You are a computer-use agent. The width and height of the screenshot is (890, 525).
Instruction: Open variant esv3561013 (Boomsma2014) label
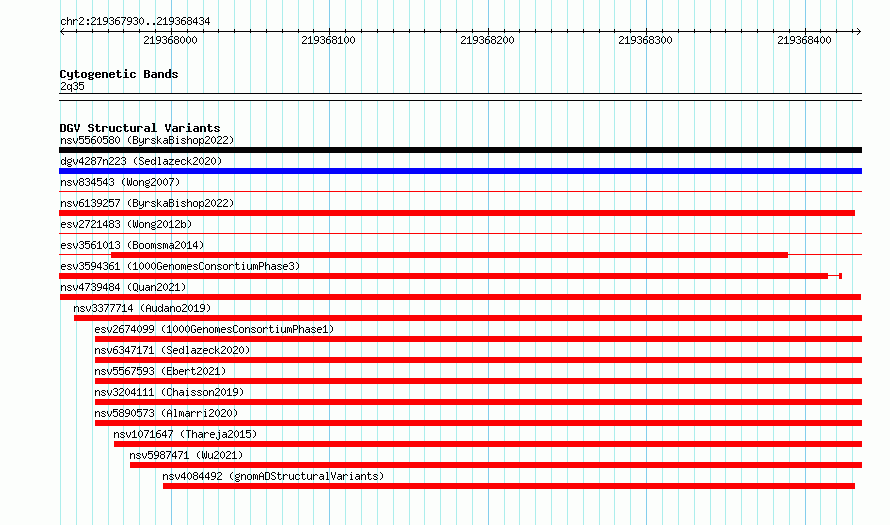coord(132,245)
